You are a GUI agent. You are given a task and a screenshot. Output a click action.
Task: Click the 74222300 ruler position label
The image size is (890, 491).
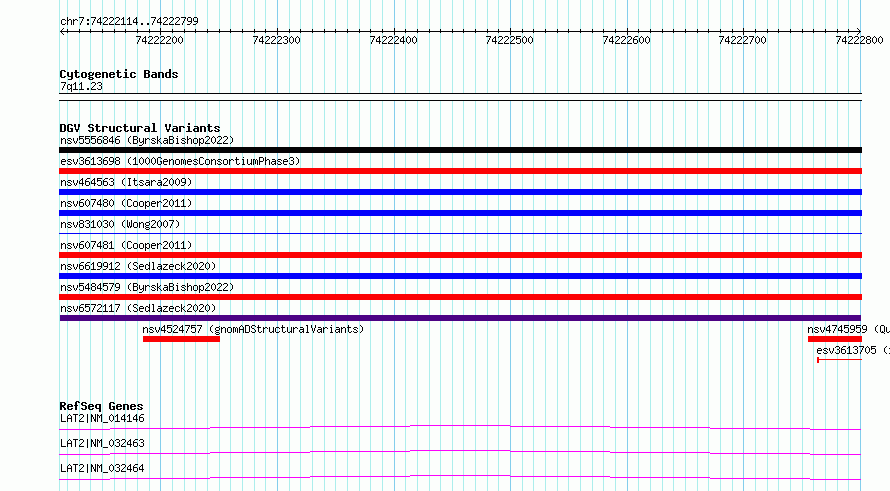click(276, 40)
